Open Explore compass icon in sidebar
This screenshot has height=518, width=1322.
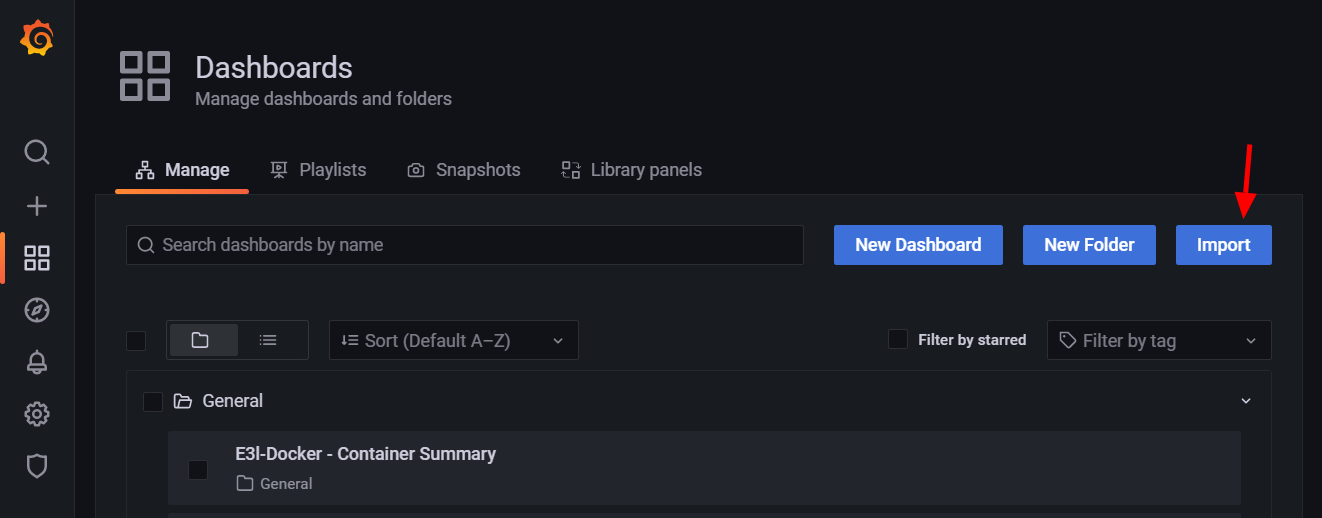(x=37, y=310)
